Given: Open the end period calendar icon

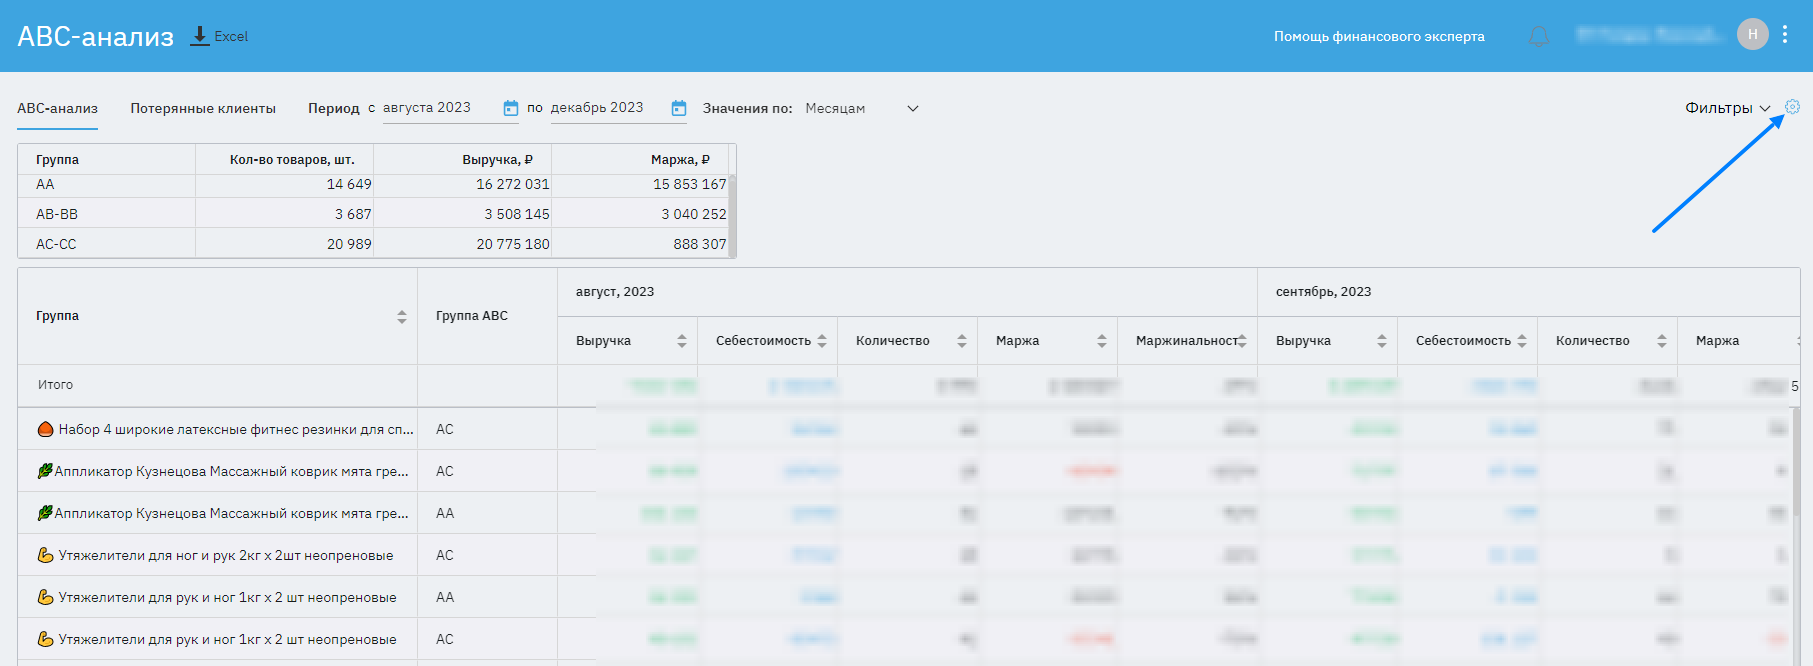Looking at the screenshot, I should (678, 108).
